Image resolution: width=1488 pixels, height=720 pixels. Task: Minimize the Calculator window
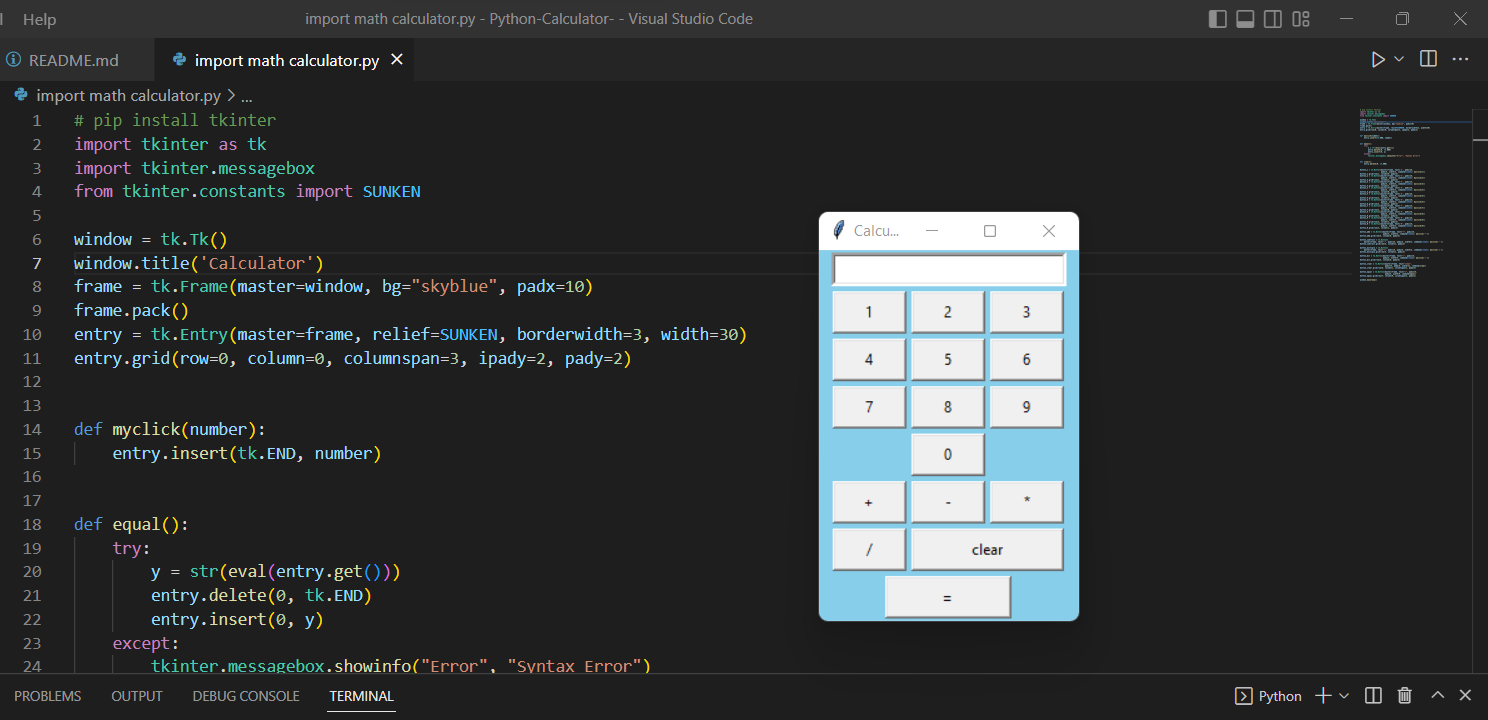coord(932,231)
